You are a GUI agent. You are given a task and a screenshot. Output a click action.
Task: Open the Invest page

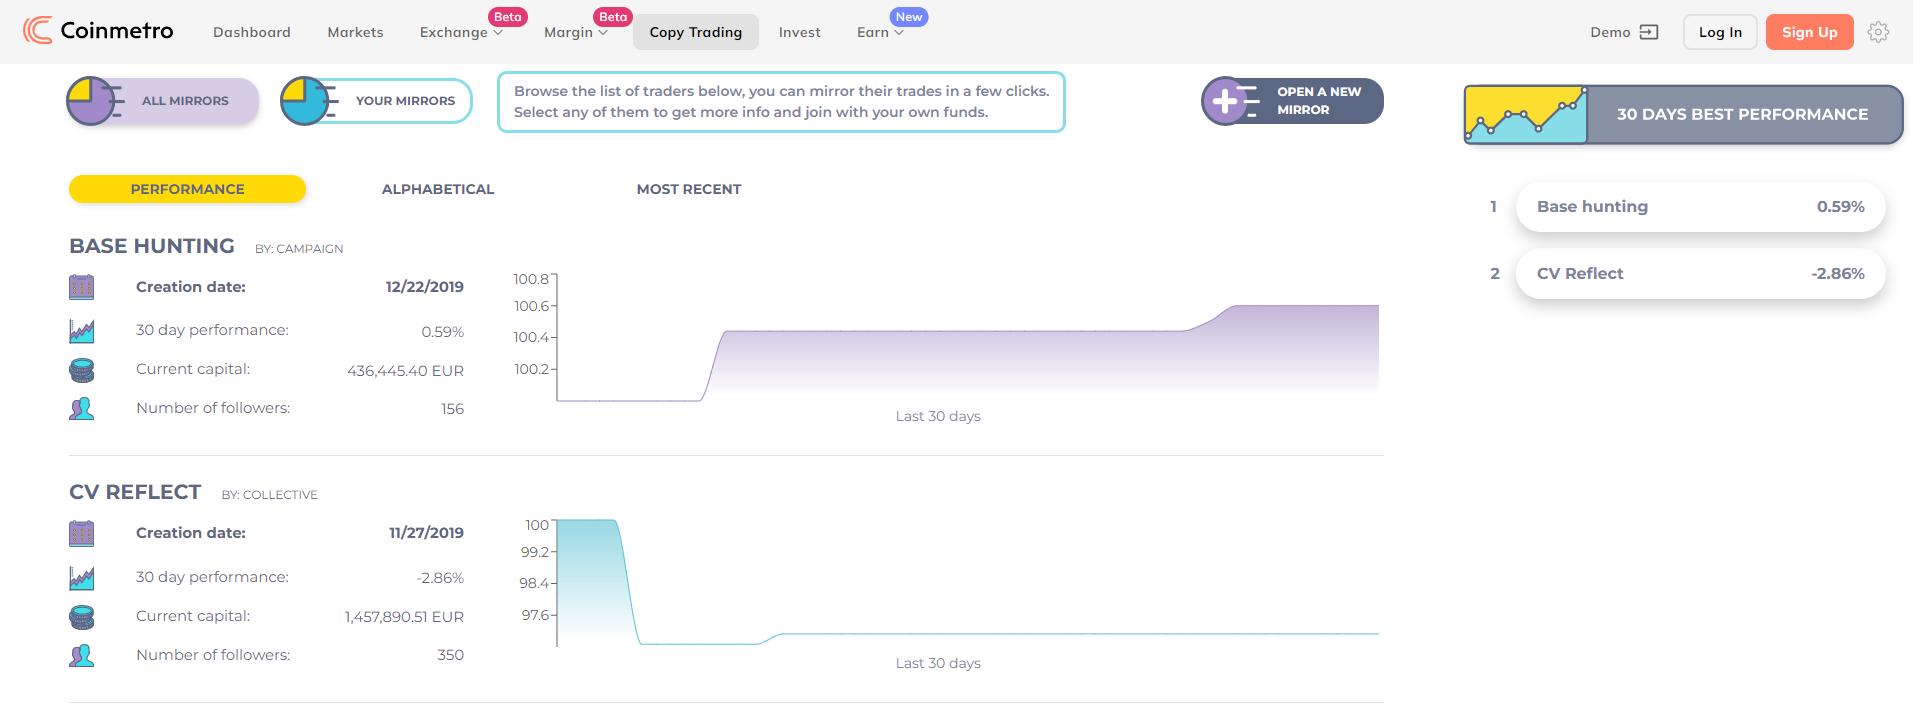click(800, 32)
